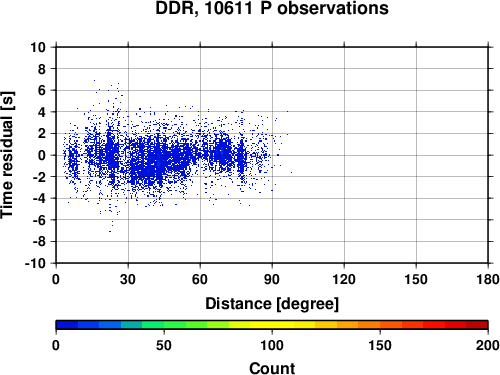Select the 'Time residual [s]' y-axis label
Viewport: 500px width, 375px height.
point(8,155)
